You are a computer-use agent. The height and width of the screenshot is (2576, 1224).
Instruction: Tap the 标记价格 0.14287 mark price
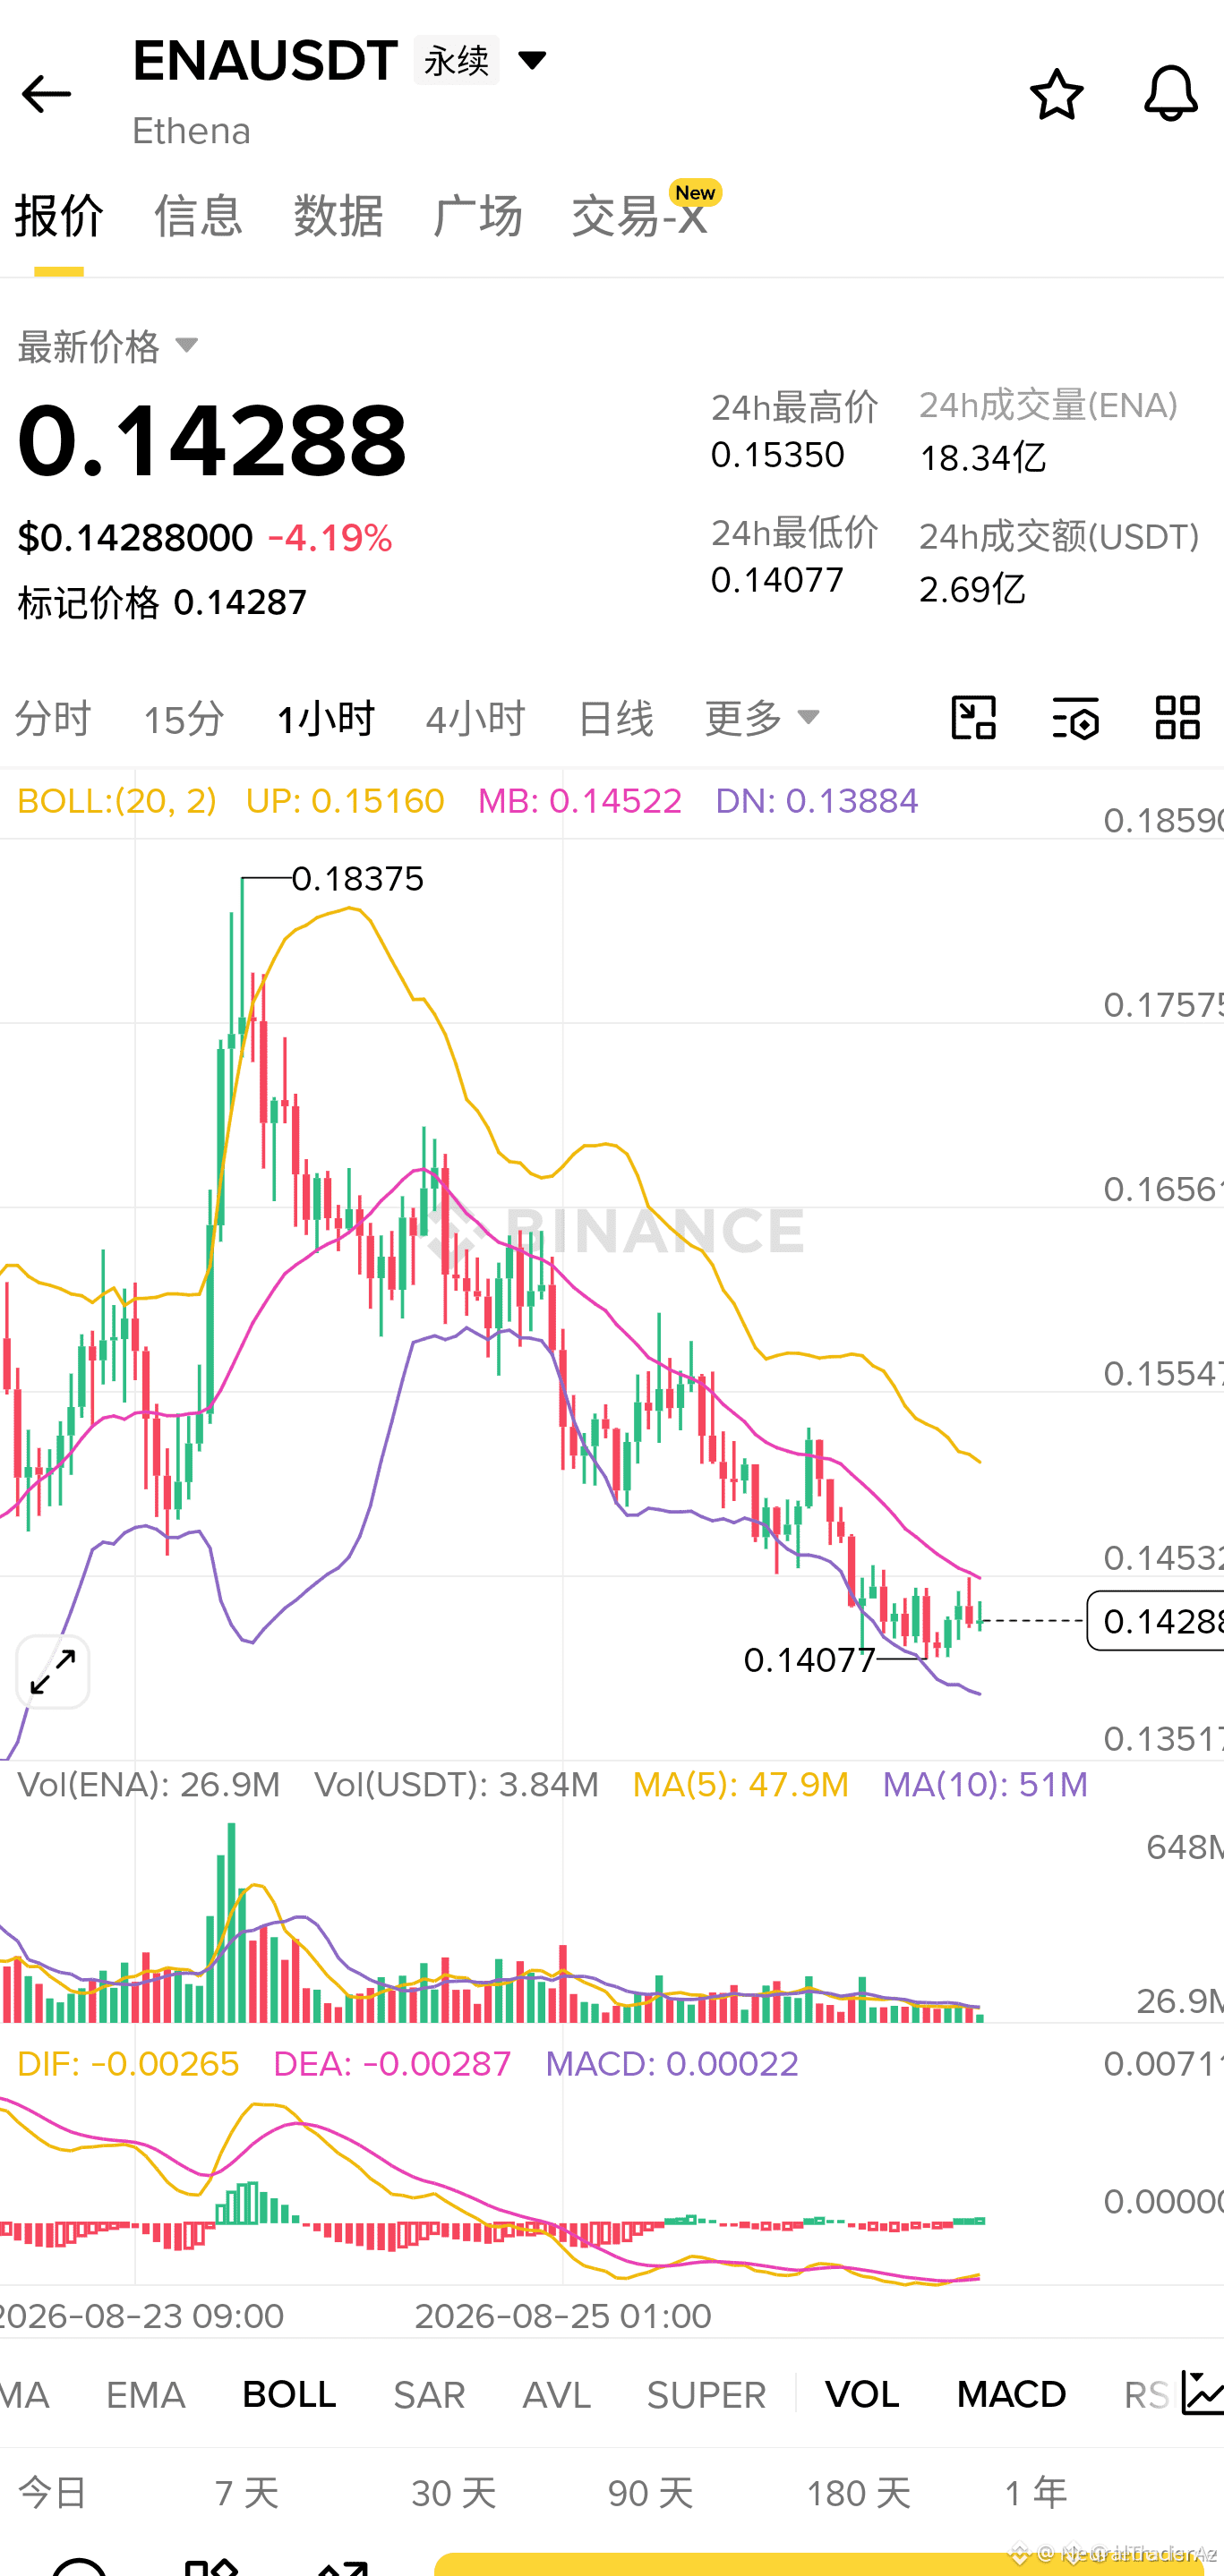tap(162, 603)
